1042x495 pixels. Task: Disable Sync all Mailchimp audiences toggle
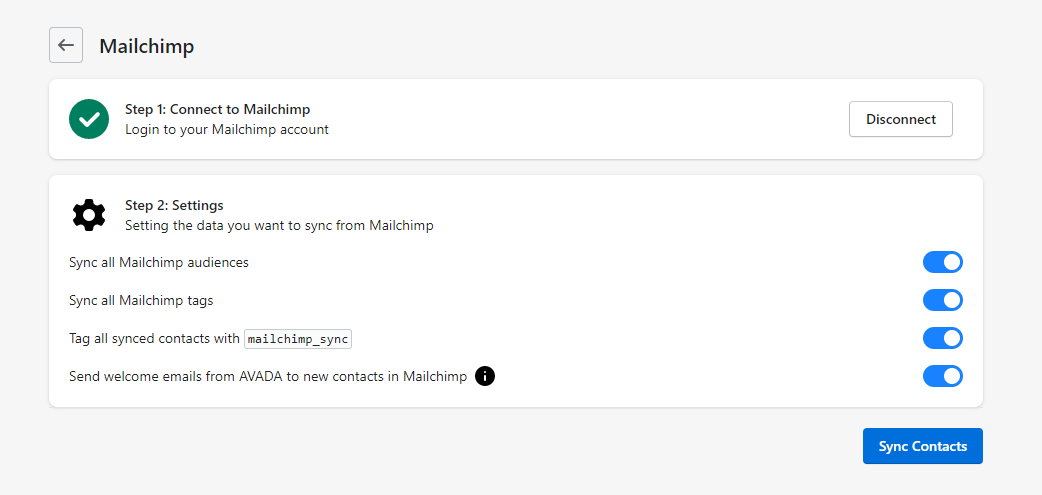tap(942, 262)
